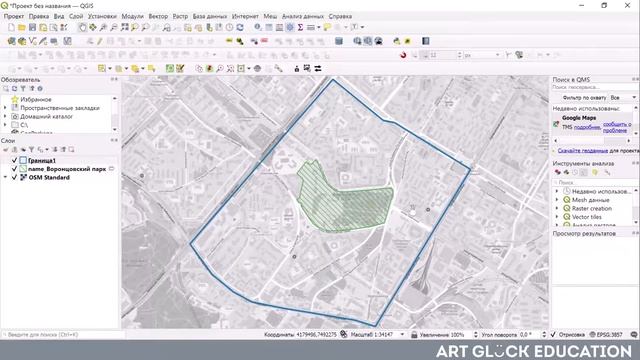640x360 pixels.
Task: Expand Vector tiles toolbox group
Action: (557, 217)
